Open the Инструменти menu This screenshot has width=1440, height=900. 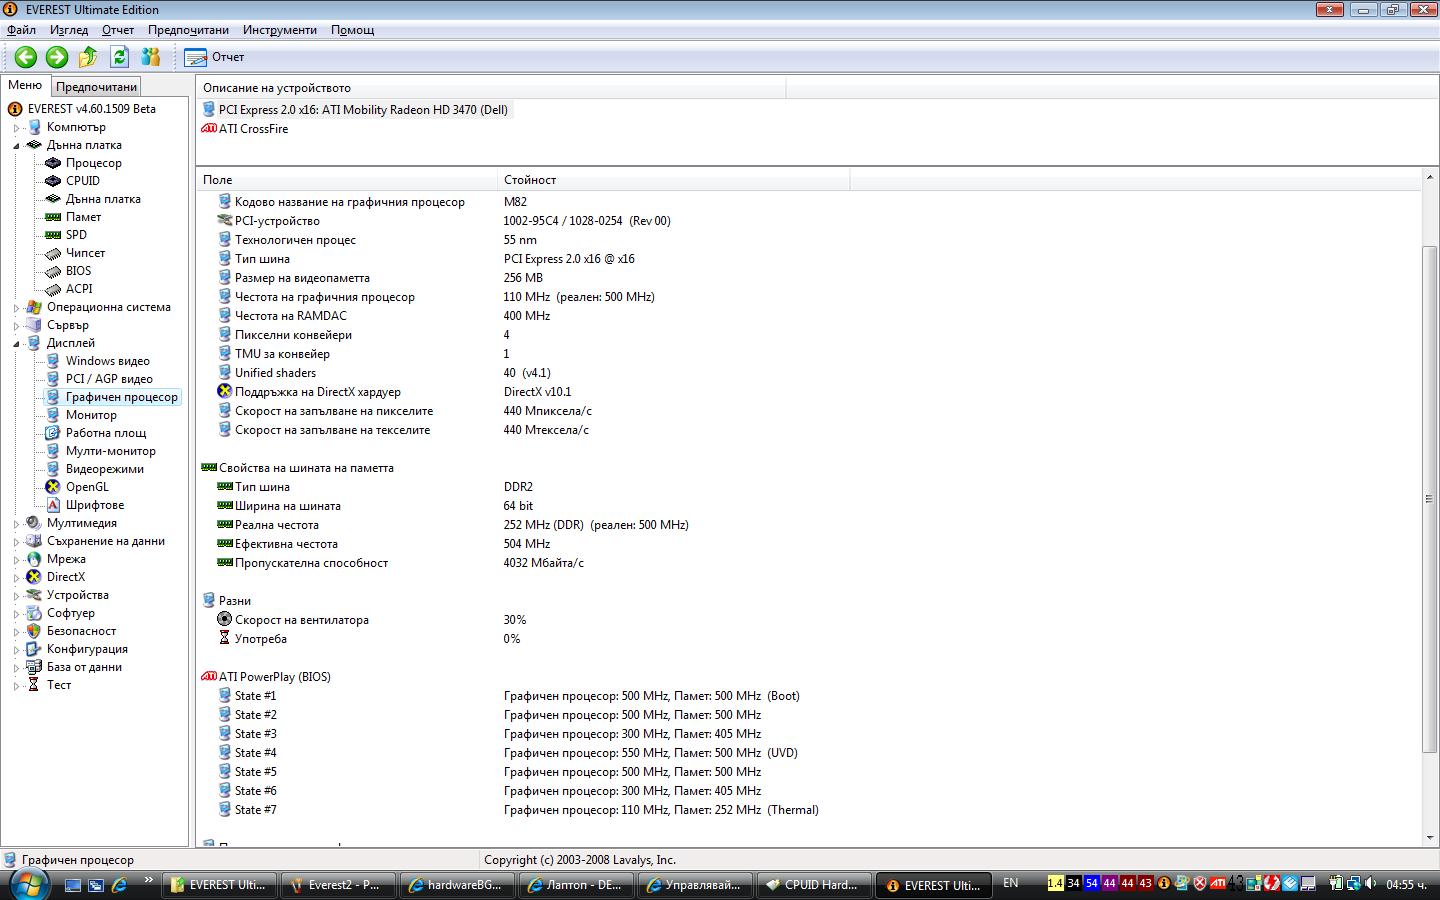[280, 30]
